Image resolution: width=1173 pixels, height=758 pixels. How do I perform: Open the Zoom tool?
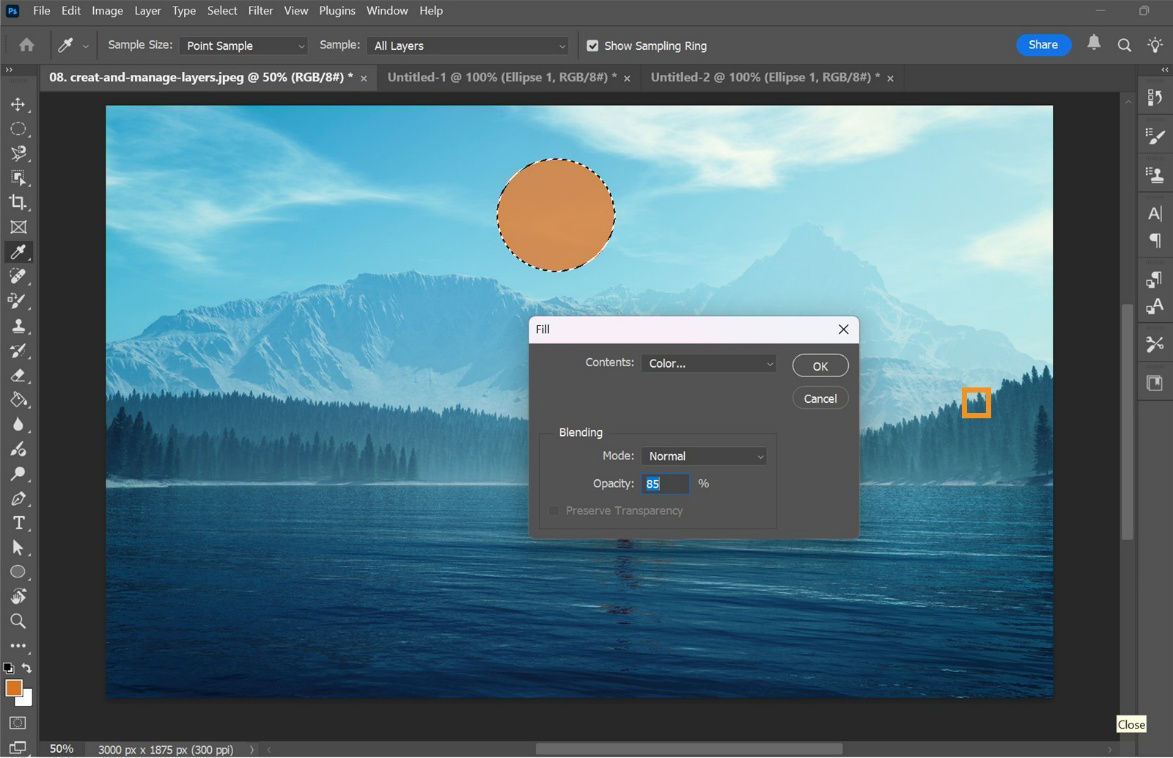pos(18,621)
